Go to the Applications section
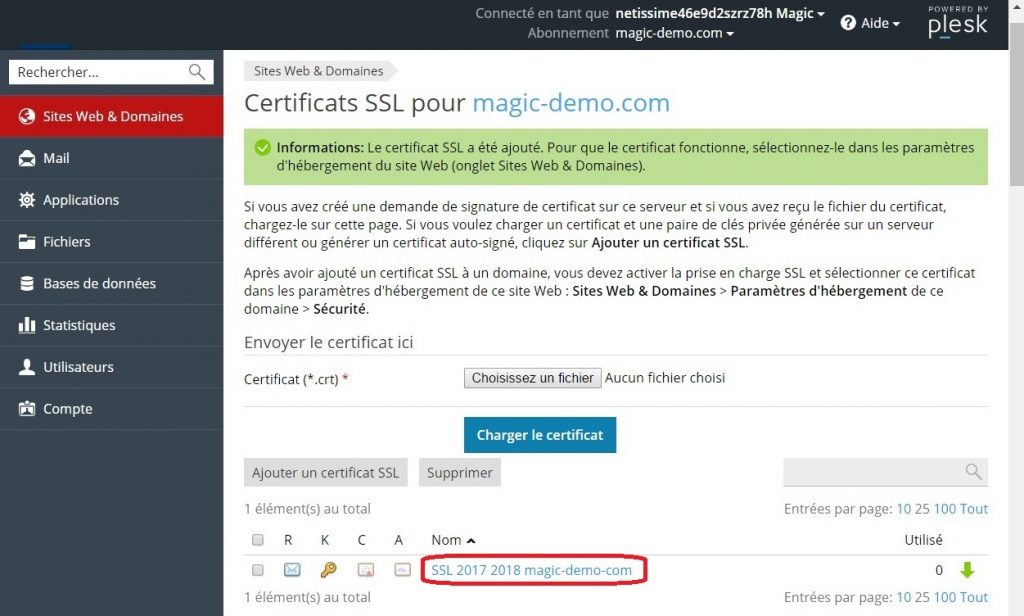The width and height of the screenshot is (1024, 616). pyautogui.click(x=112, y=200)
